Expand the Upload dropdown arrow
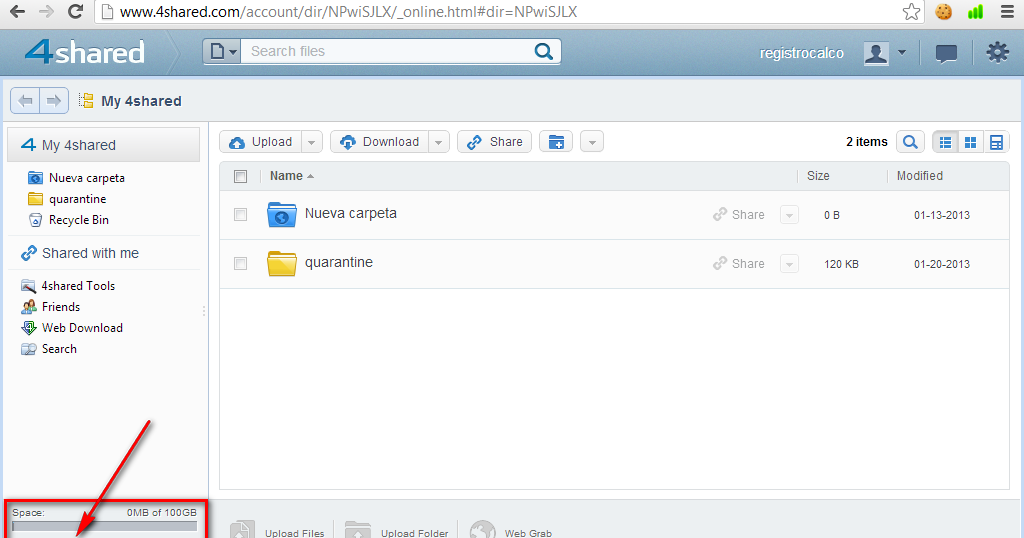This screenshot has width=1024, height=538. [312, 142]
